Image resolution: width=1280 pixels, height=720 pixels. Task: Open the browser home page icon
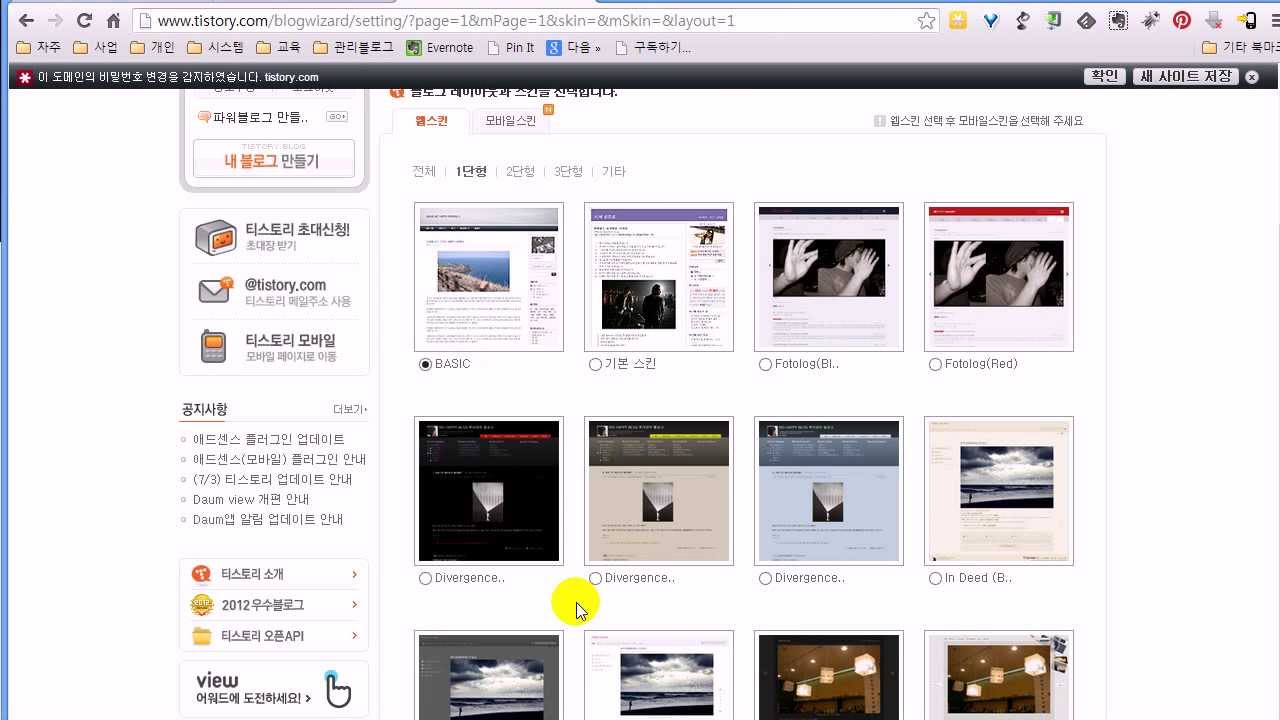[x=113, y=21]
